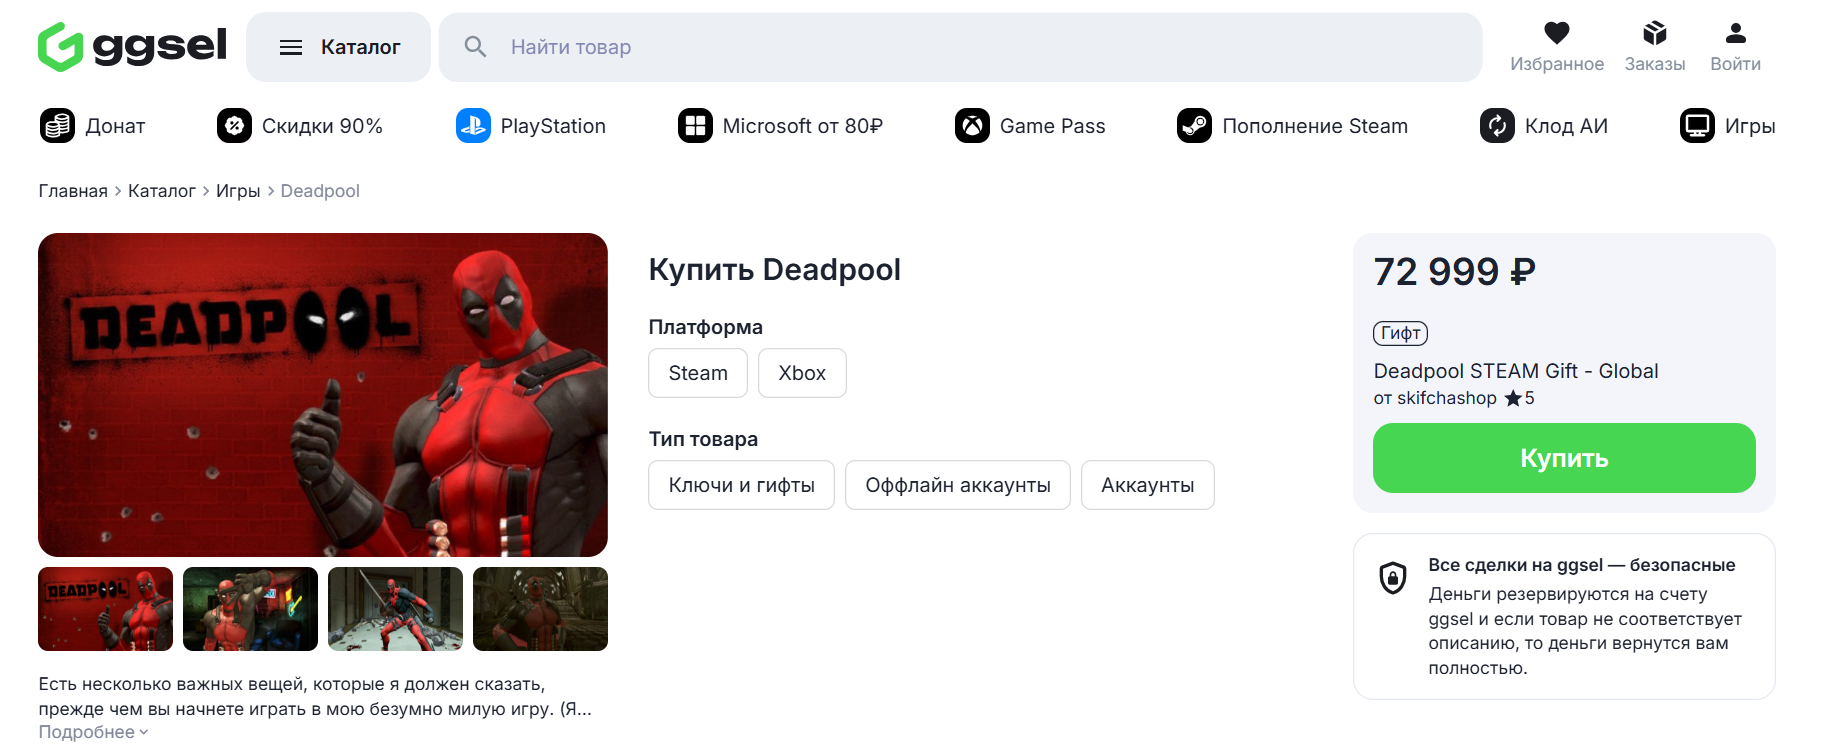This screenshot has height=750, width=1824.
Task: Choose Оффлайн аккаунты product type
Action: (x=958, y=485)
